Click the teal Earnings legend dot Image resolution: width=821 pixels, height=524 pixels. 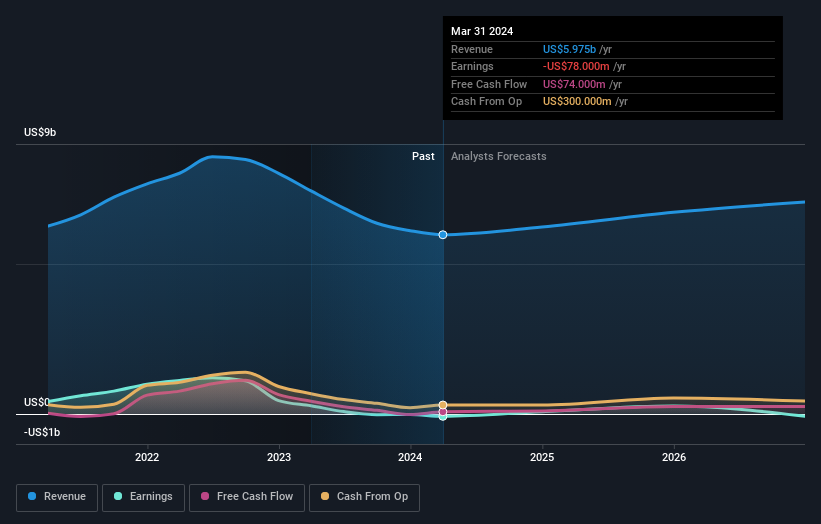pyautogui.click(x=118, y=496)
